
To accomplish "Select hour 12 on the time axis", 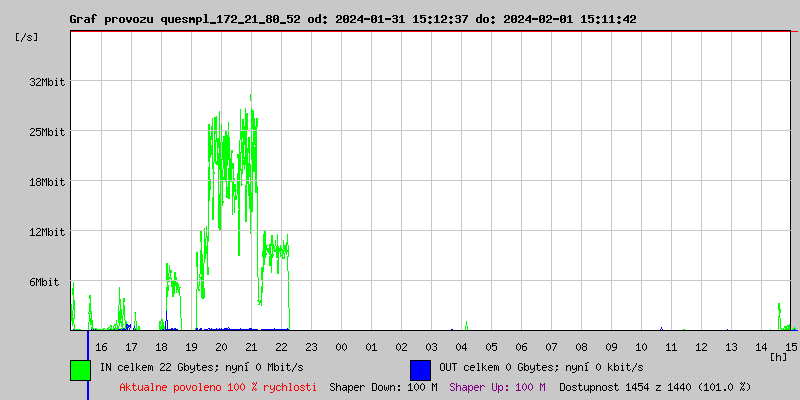I will coord(702,346).
